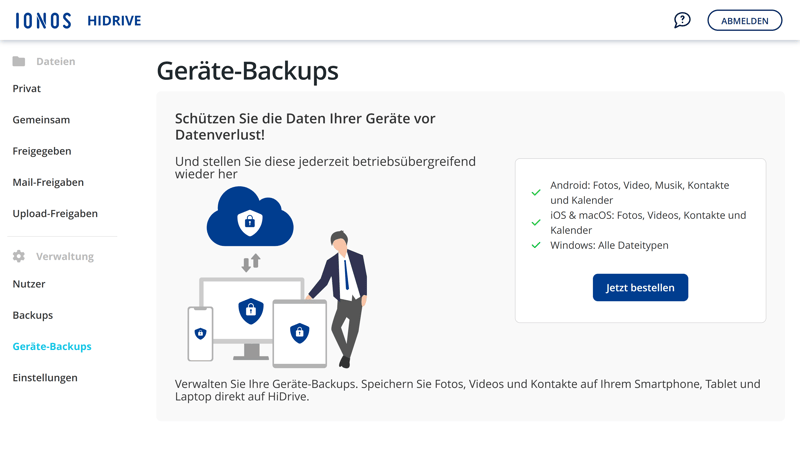Open the help question mark icon
The image size is (800, 450).
coord(682,20)
